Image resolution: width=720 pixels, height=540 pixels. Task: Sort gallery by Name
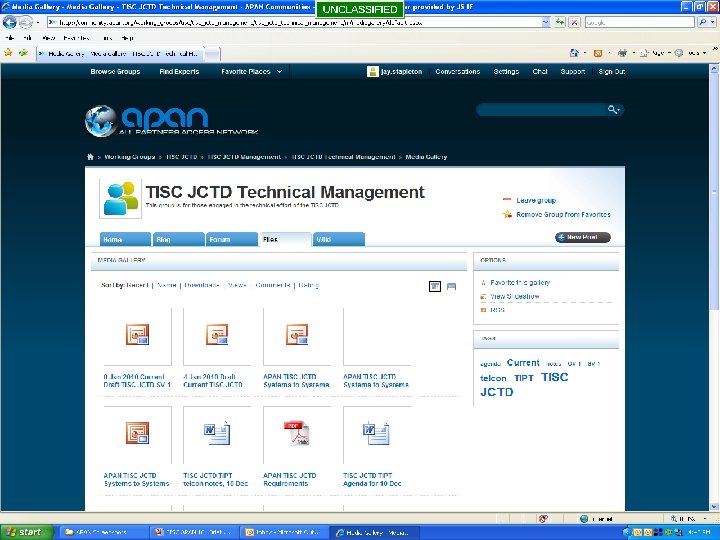(167, 285)
